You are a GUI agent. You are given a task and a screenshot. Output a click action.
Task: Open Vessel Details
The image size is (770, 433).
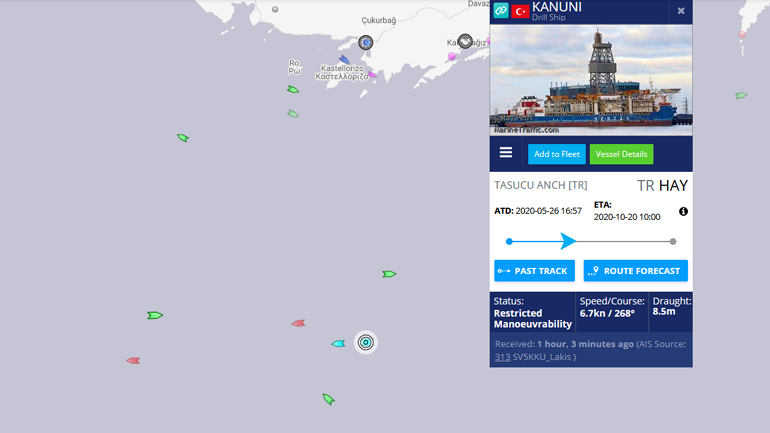pyautogui.click(x=621, y=154)
